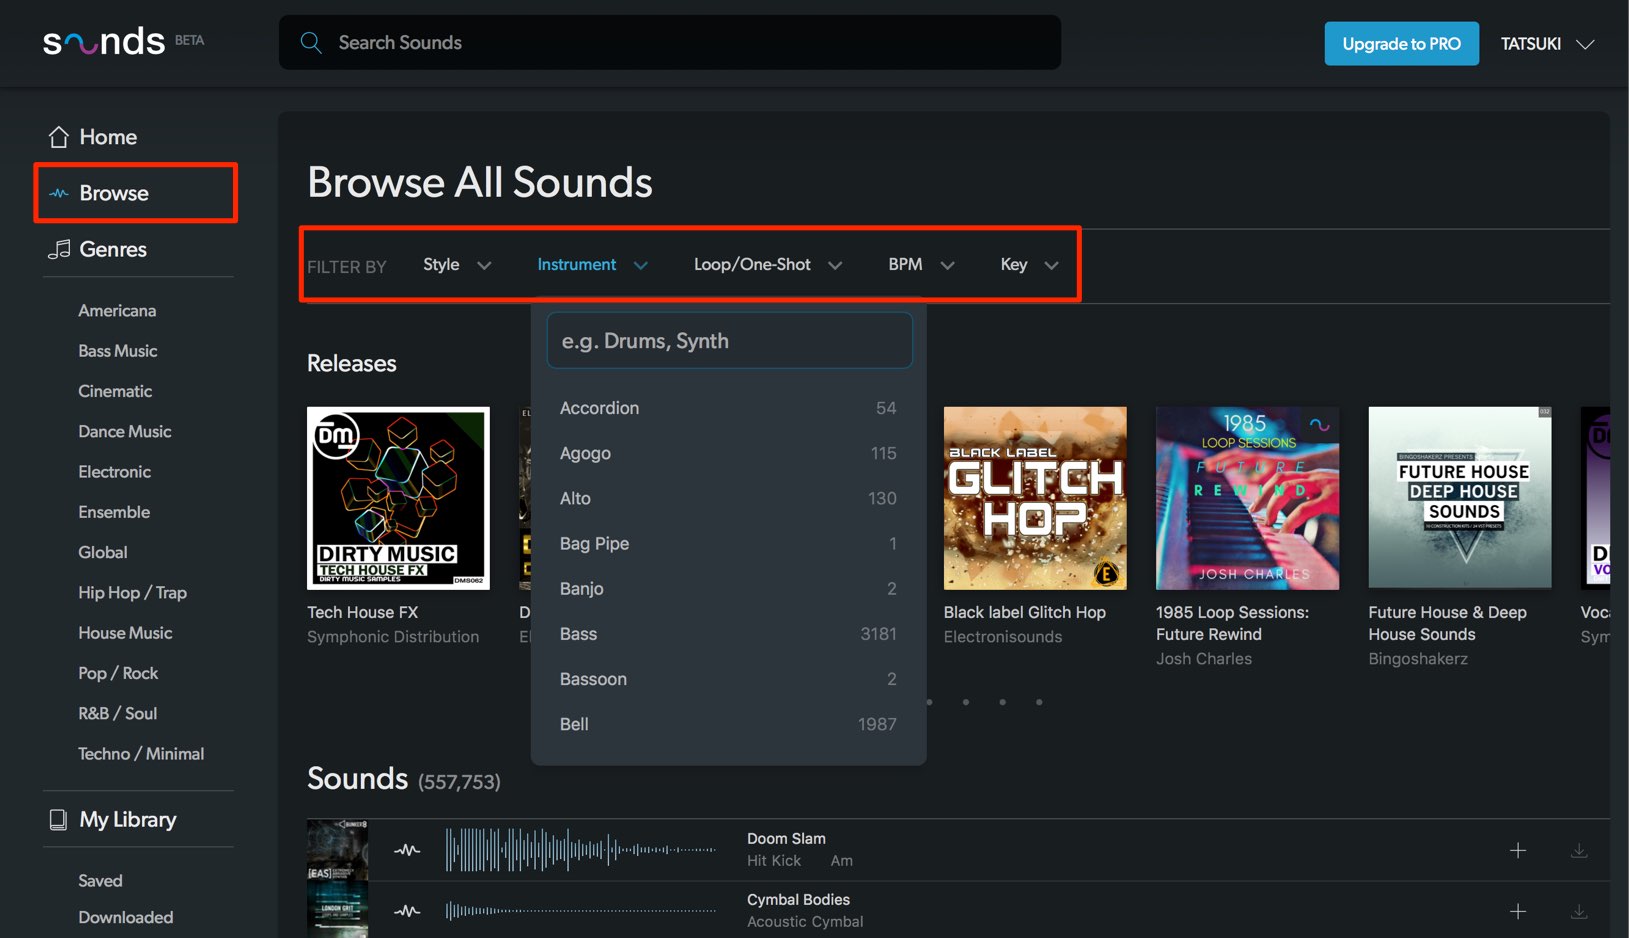The image size is (1630, 938).
Task: Click the Doom Slam pack artwork
Action: coord(337,850)
